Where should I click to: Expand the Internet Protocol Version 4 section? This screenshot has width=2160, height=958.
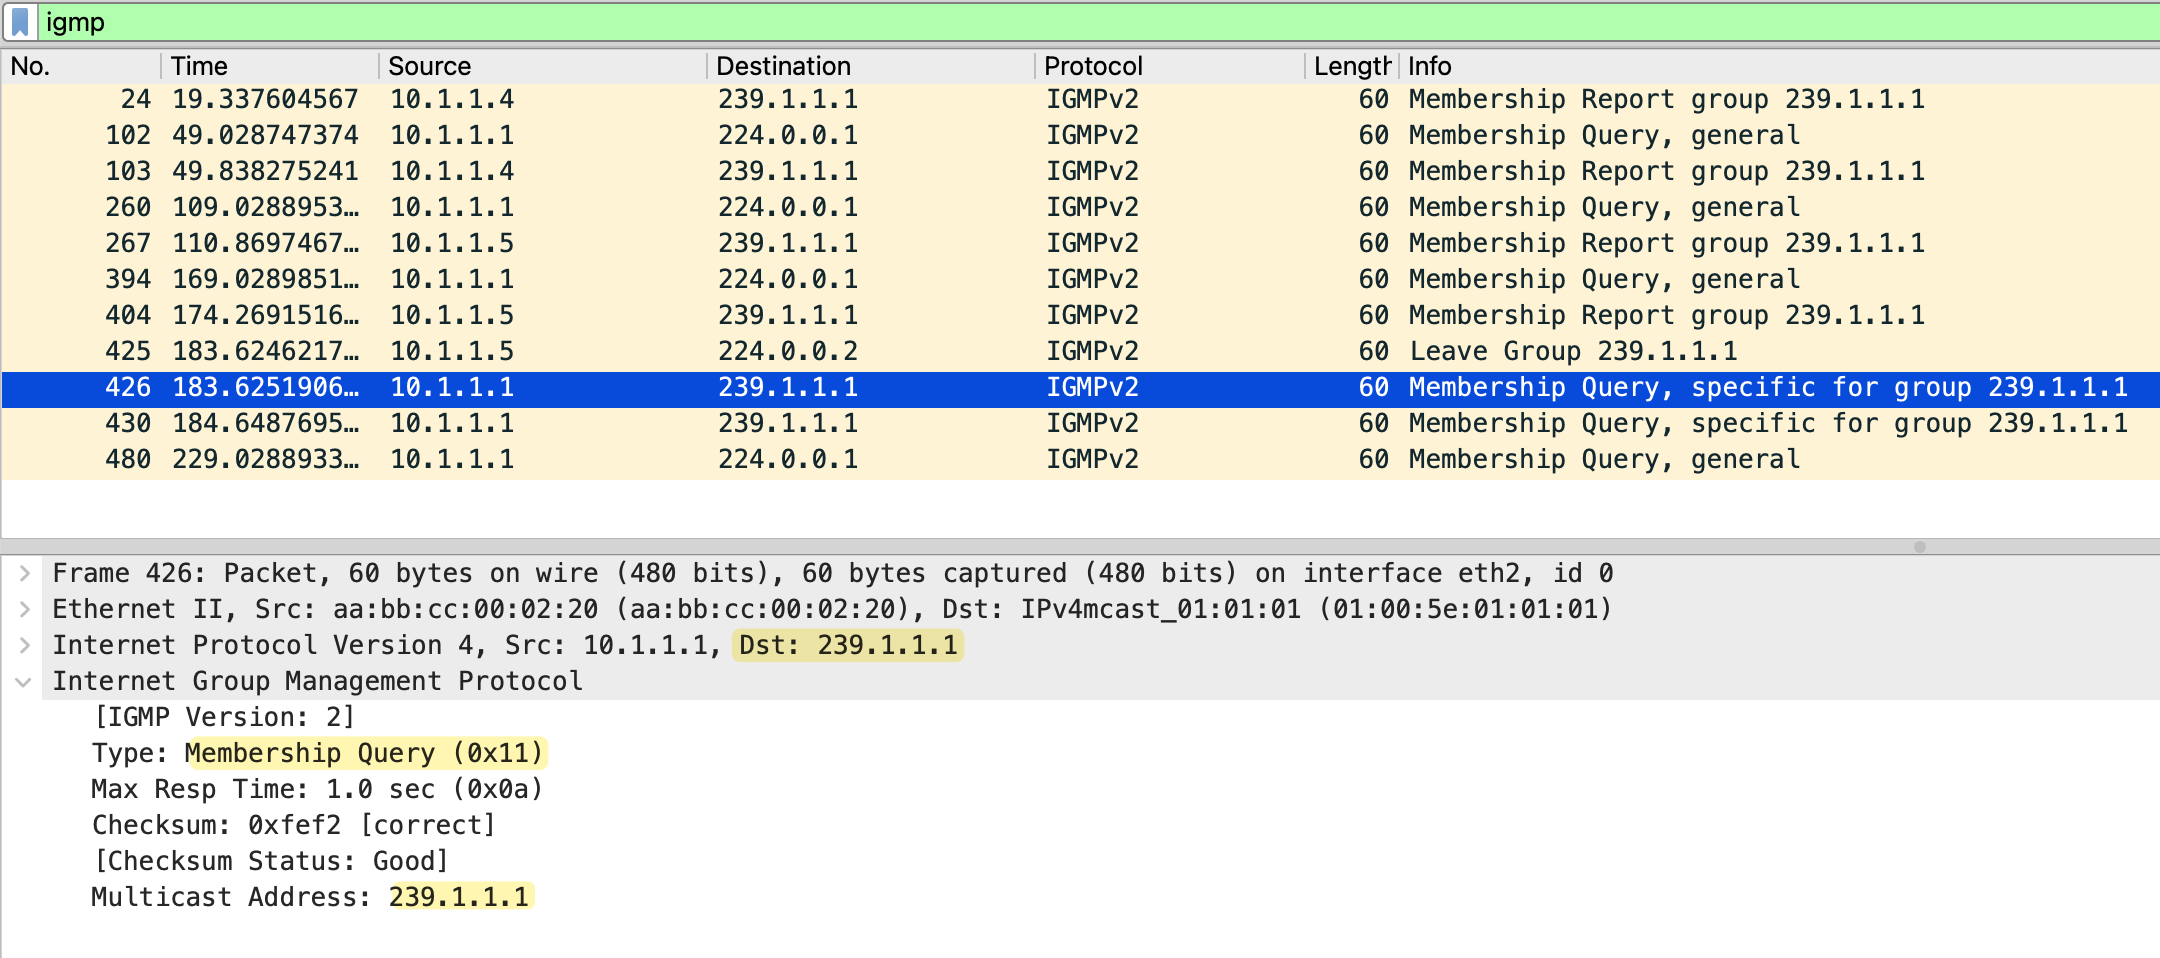pyautogui.click(x=25, y=645)
